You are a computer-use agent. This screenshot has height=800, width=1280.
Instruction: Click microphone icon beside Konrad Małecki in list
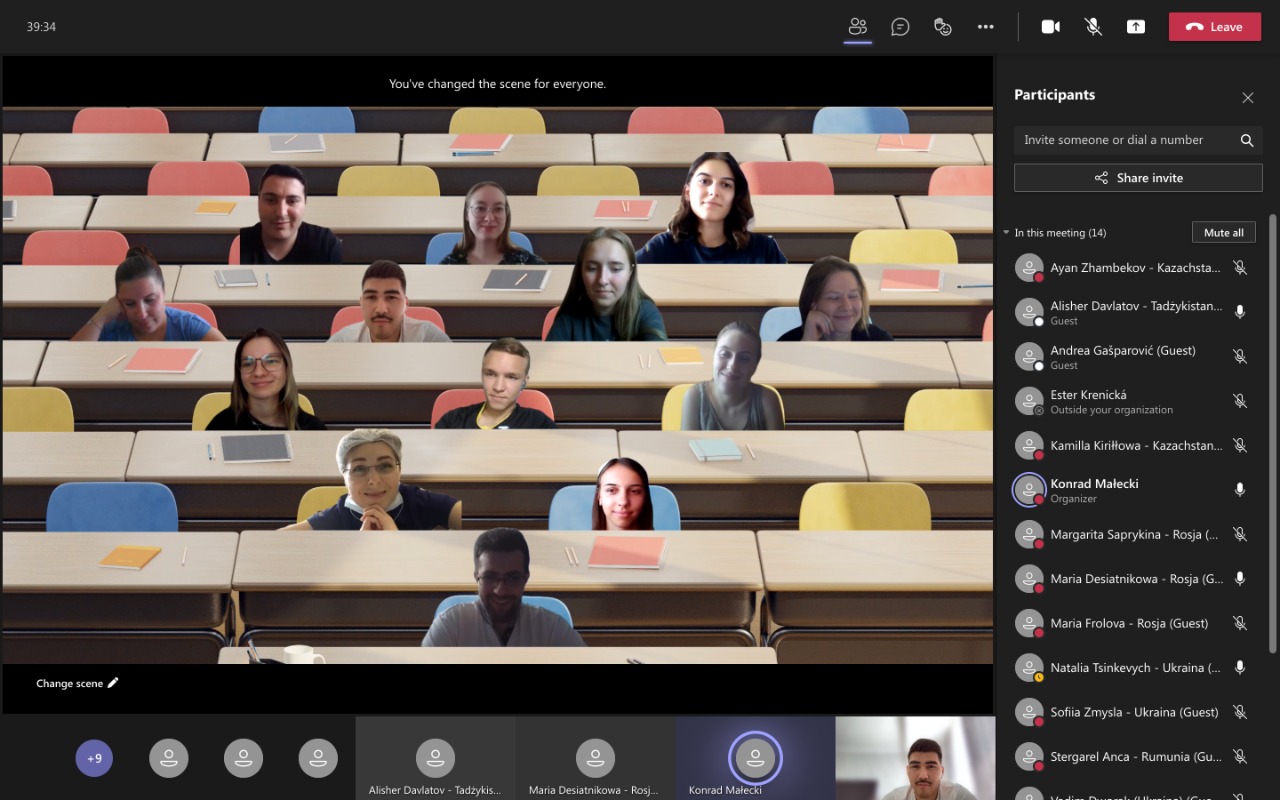1240,490
